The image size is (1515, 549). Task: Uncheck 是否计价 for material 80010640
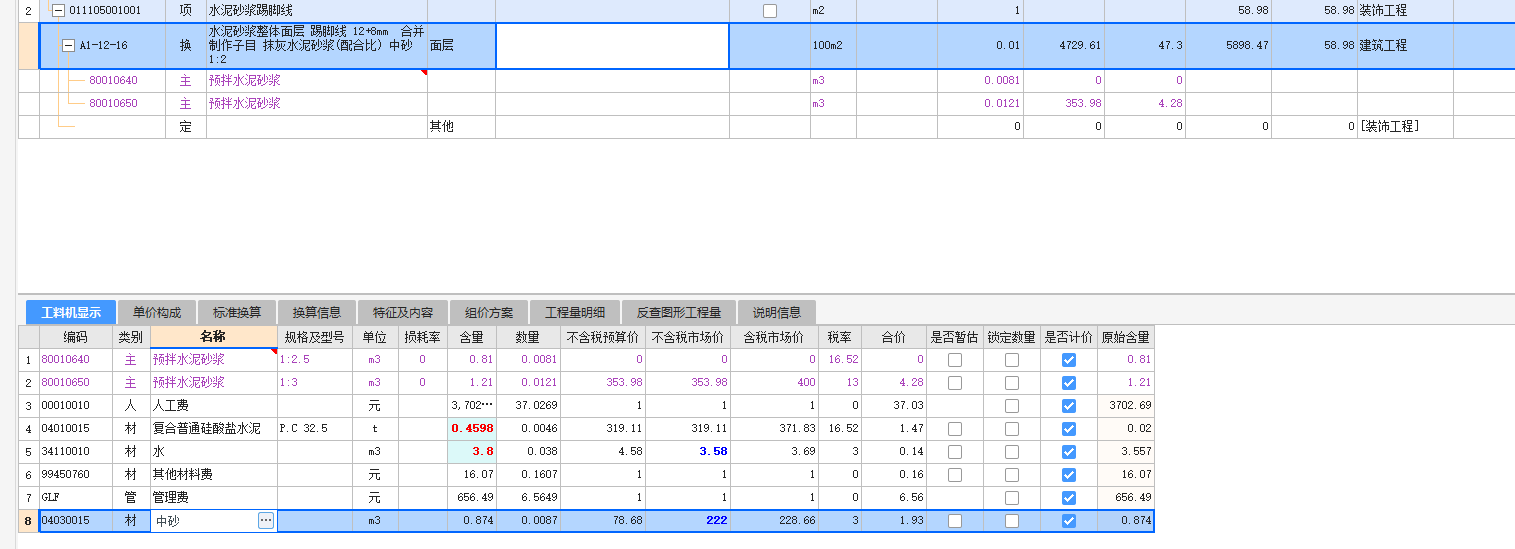(x=1069, y=360)
